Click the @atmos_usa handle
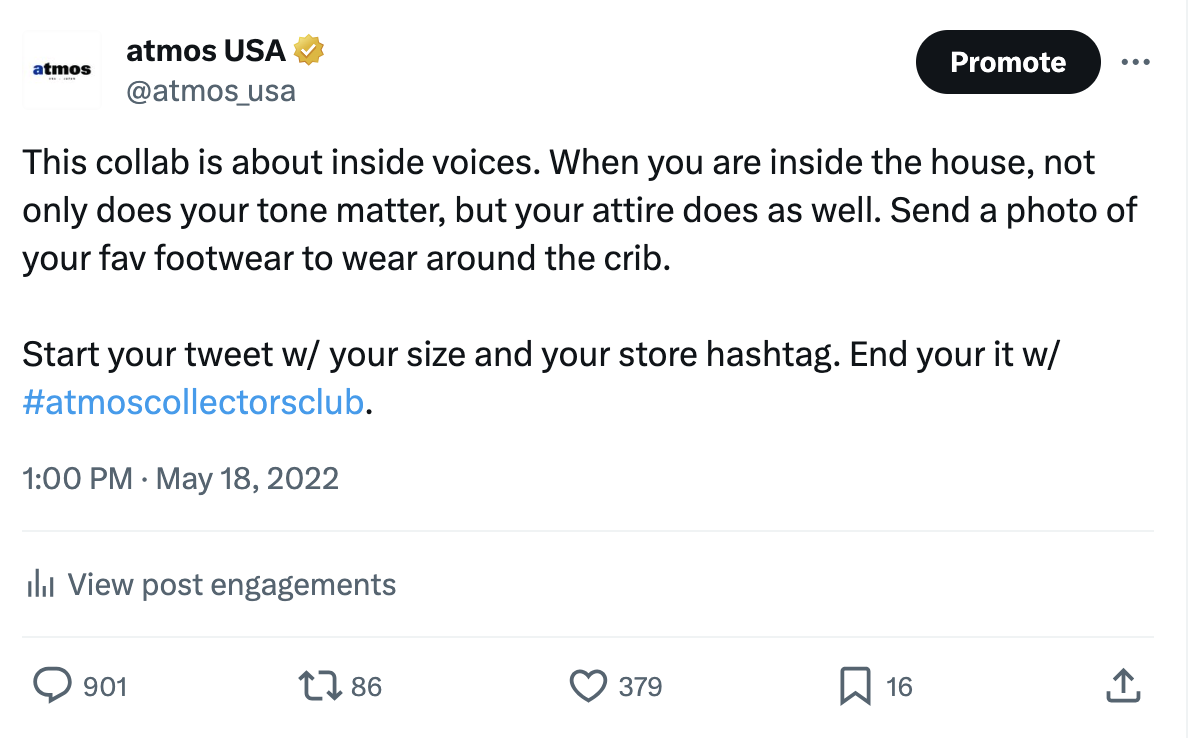This screenshot has width=1192, height=738. tap(210, 91)
